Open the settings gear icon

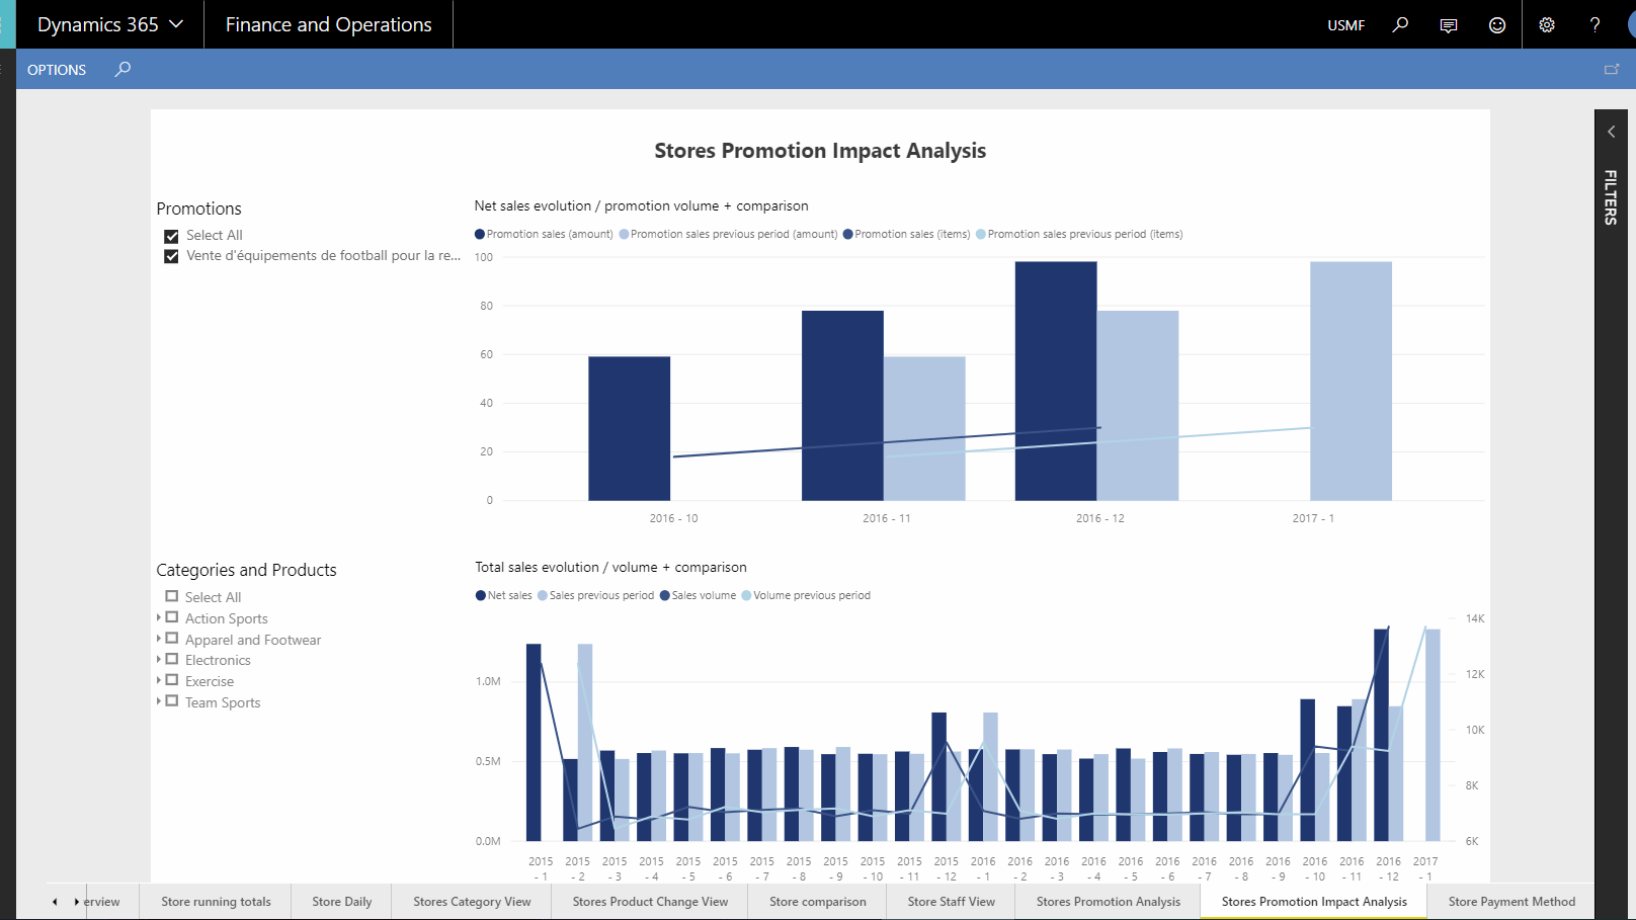[x=1547, y=25]
